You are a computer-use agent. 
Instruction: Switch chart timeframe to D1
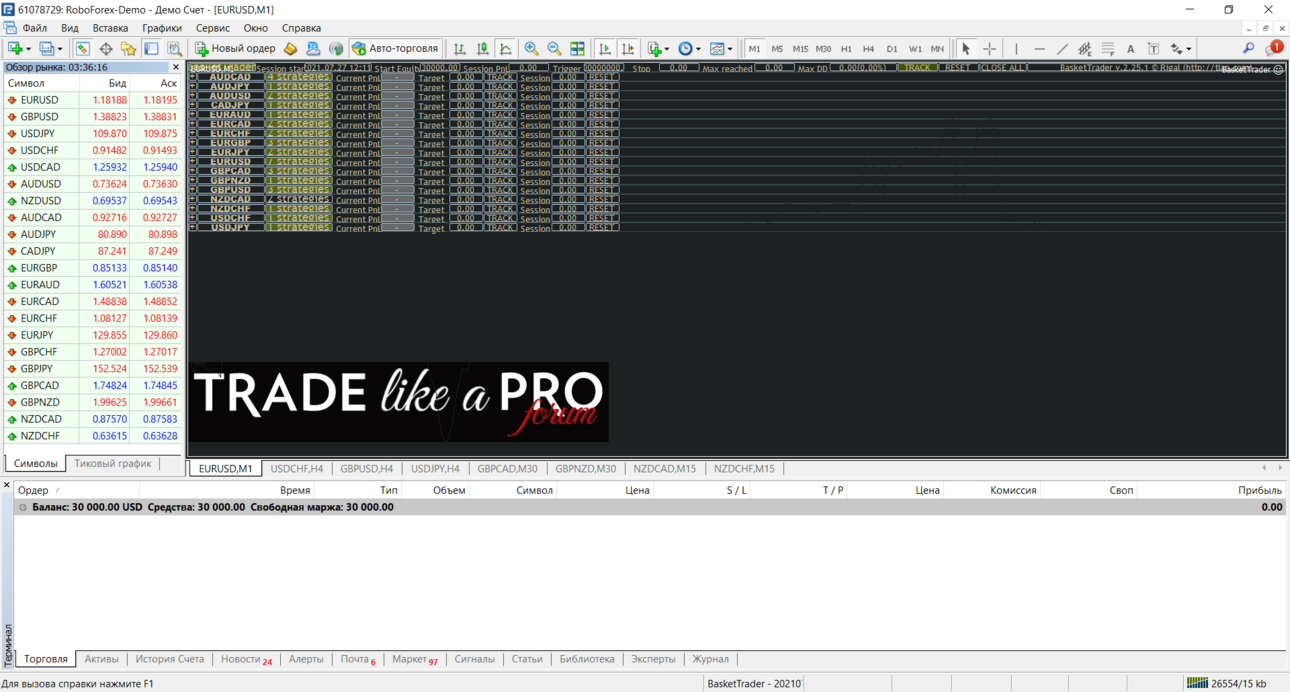pos(892,48)
